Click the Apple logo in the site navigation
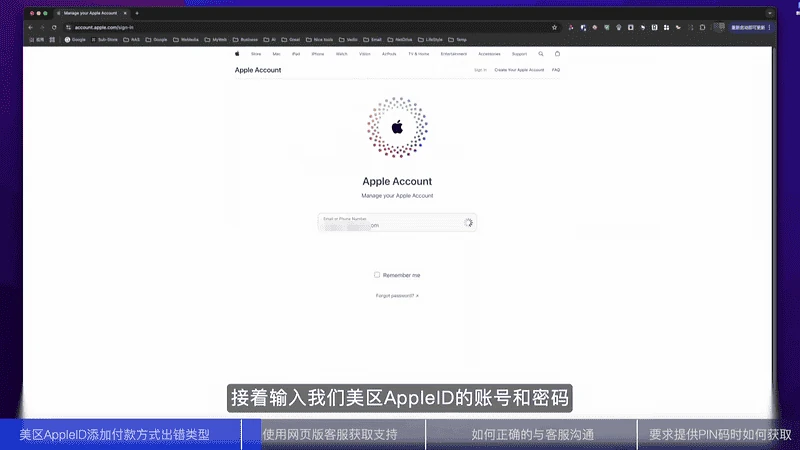Viewport: 800px width, 450px height. 237,54
